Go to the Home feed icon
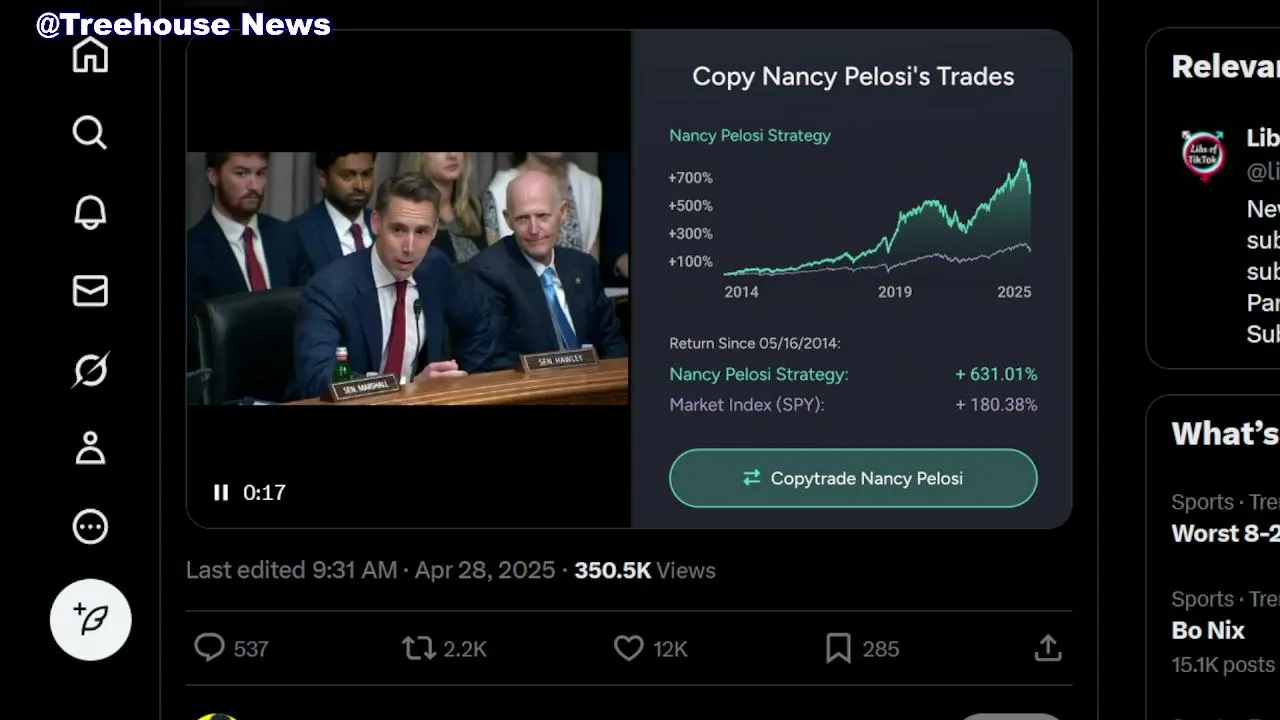1280x720 pixels. [90, 54]
